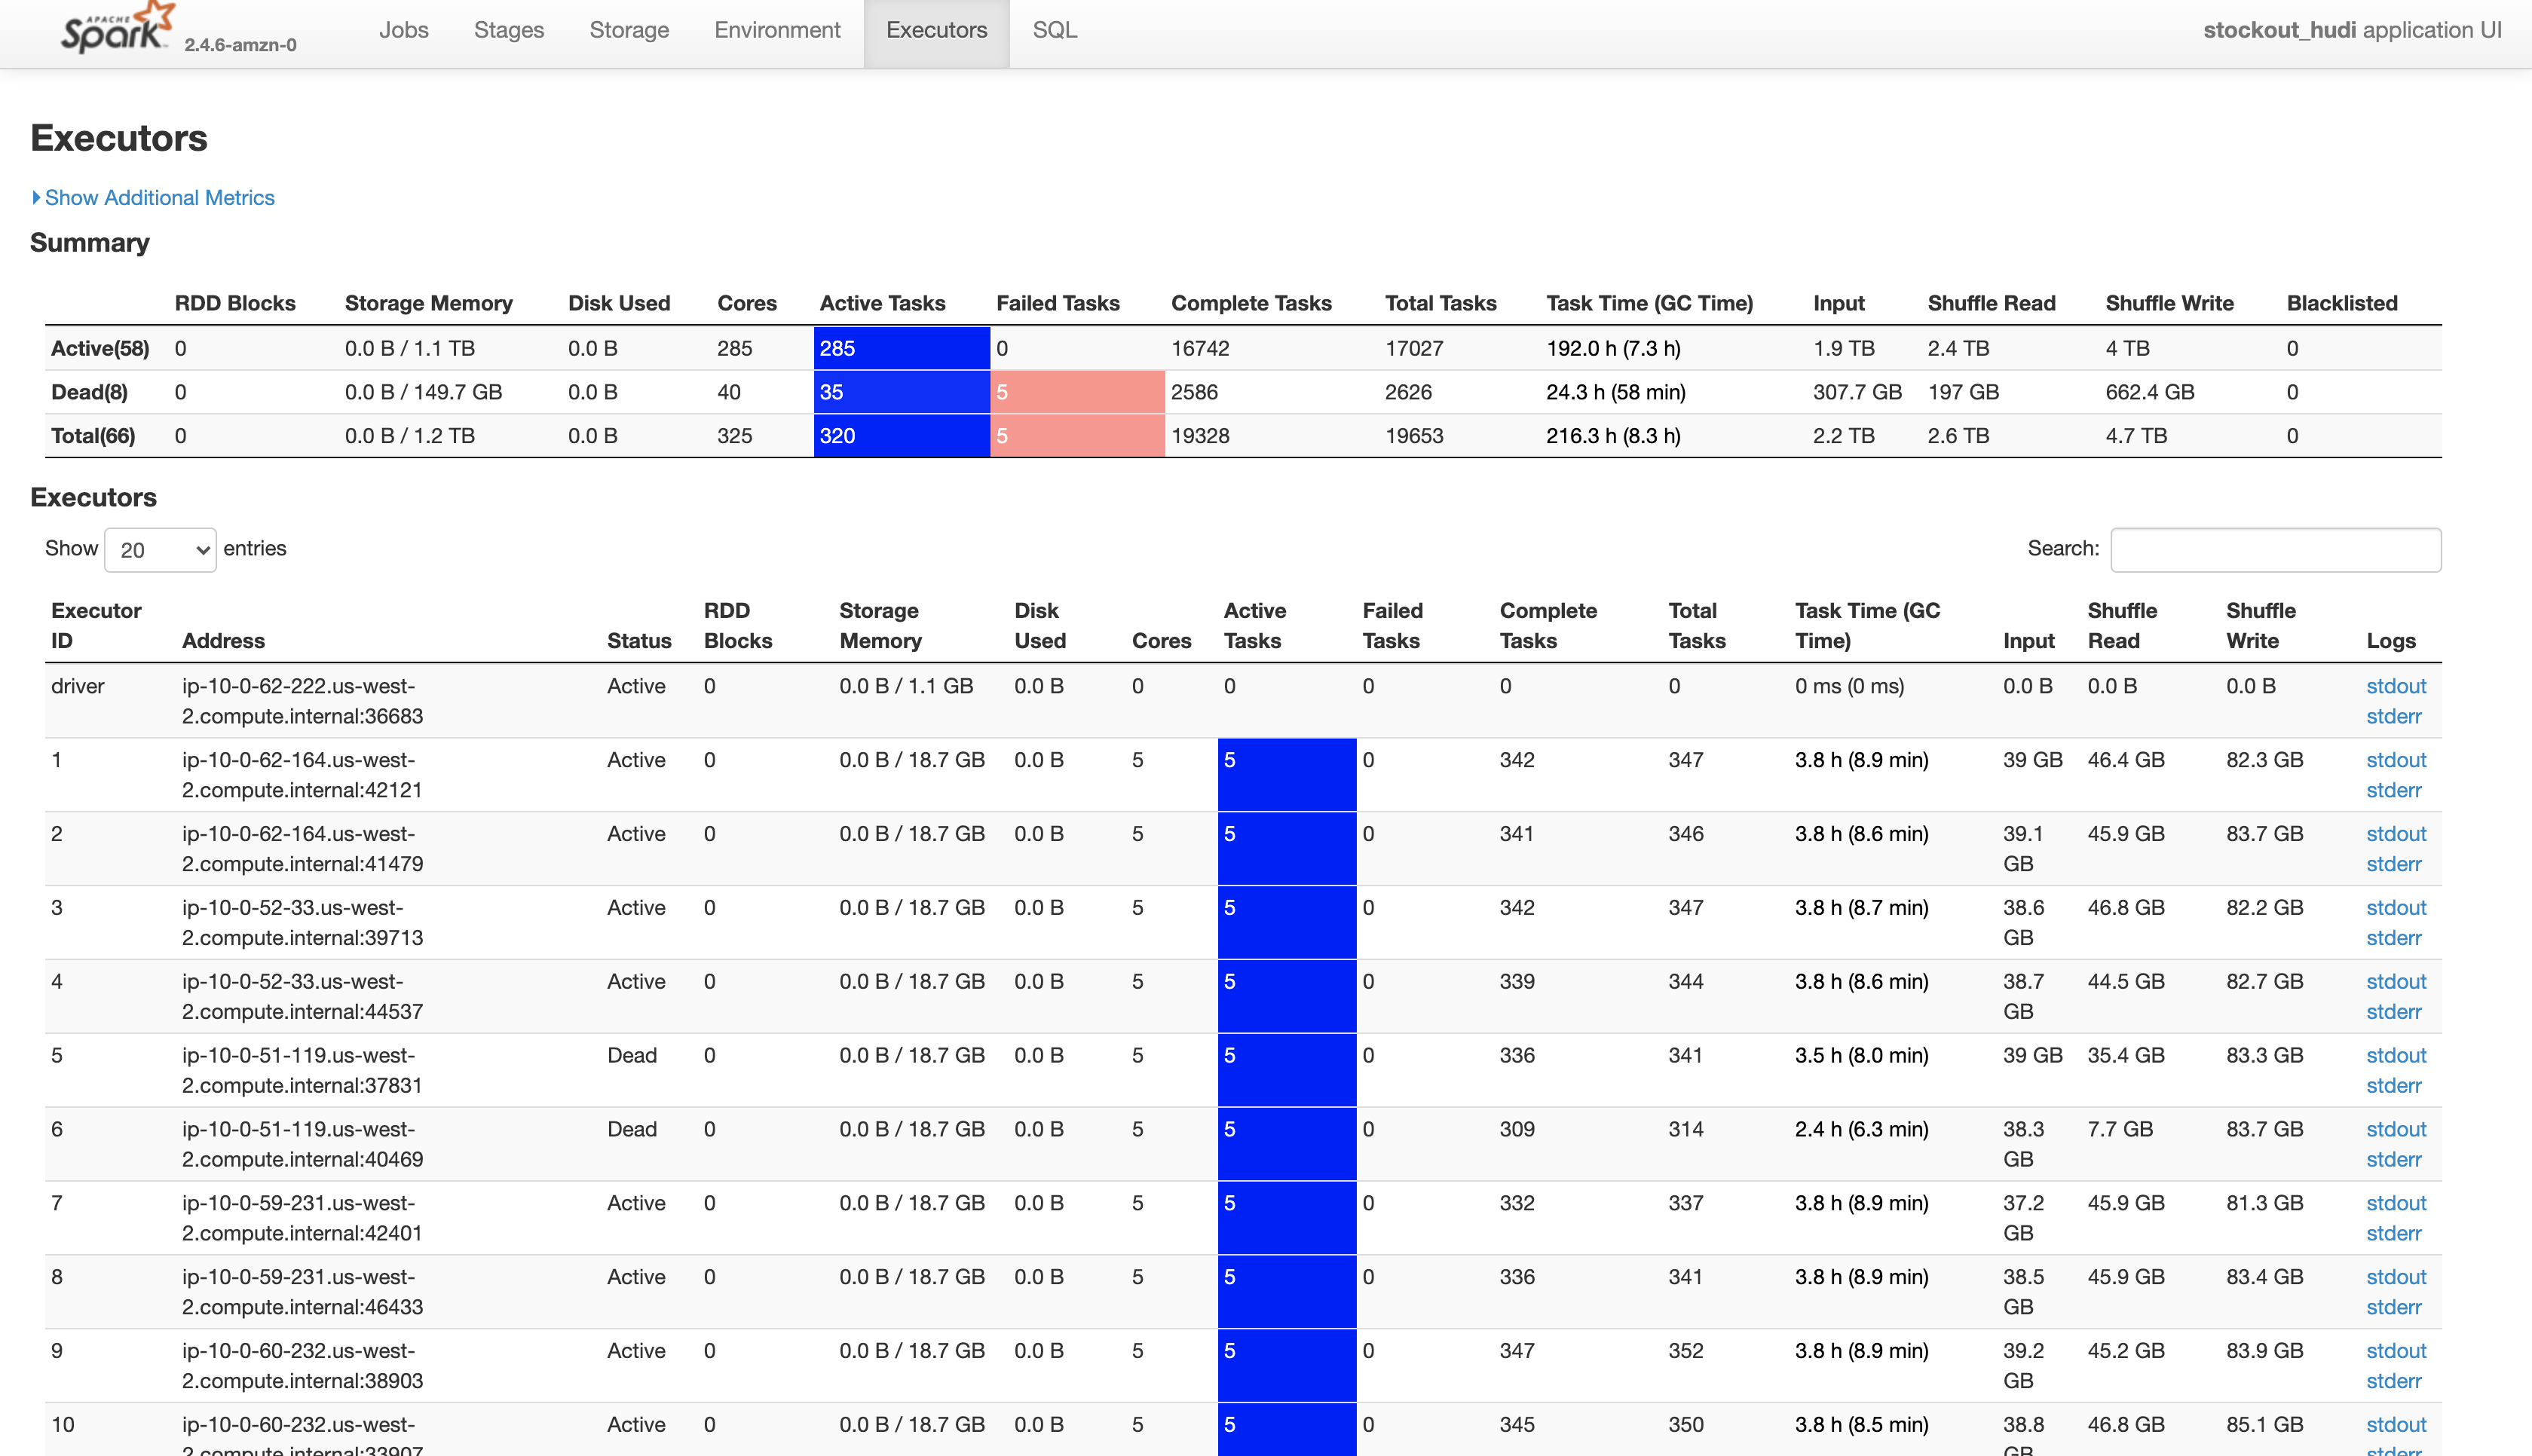
Task: Go to the Storage tab
Action: pyautogui.click(x=629, y=30)
